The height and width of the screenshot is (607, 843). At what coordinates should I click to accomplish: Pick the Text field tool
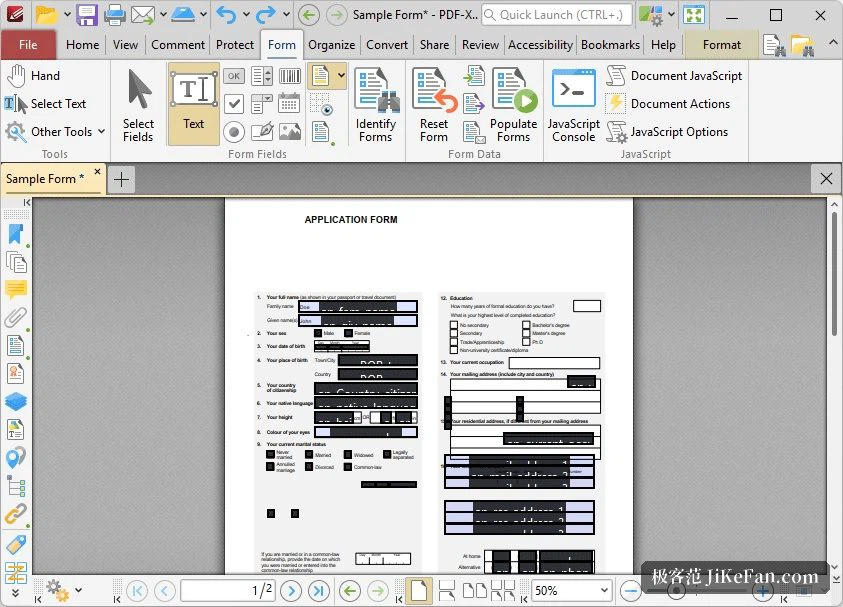194,104
